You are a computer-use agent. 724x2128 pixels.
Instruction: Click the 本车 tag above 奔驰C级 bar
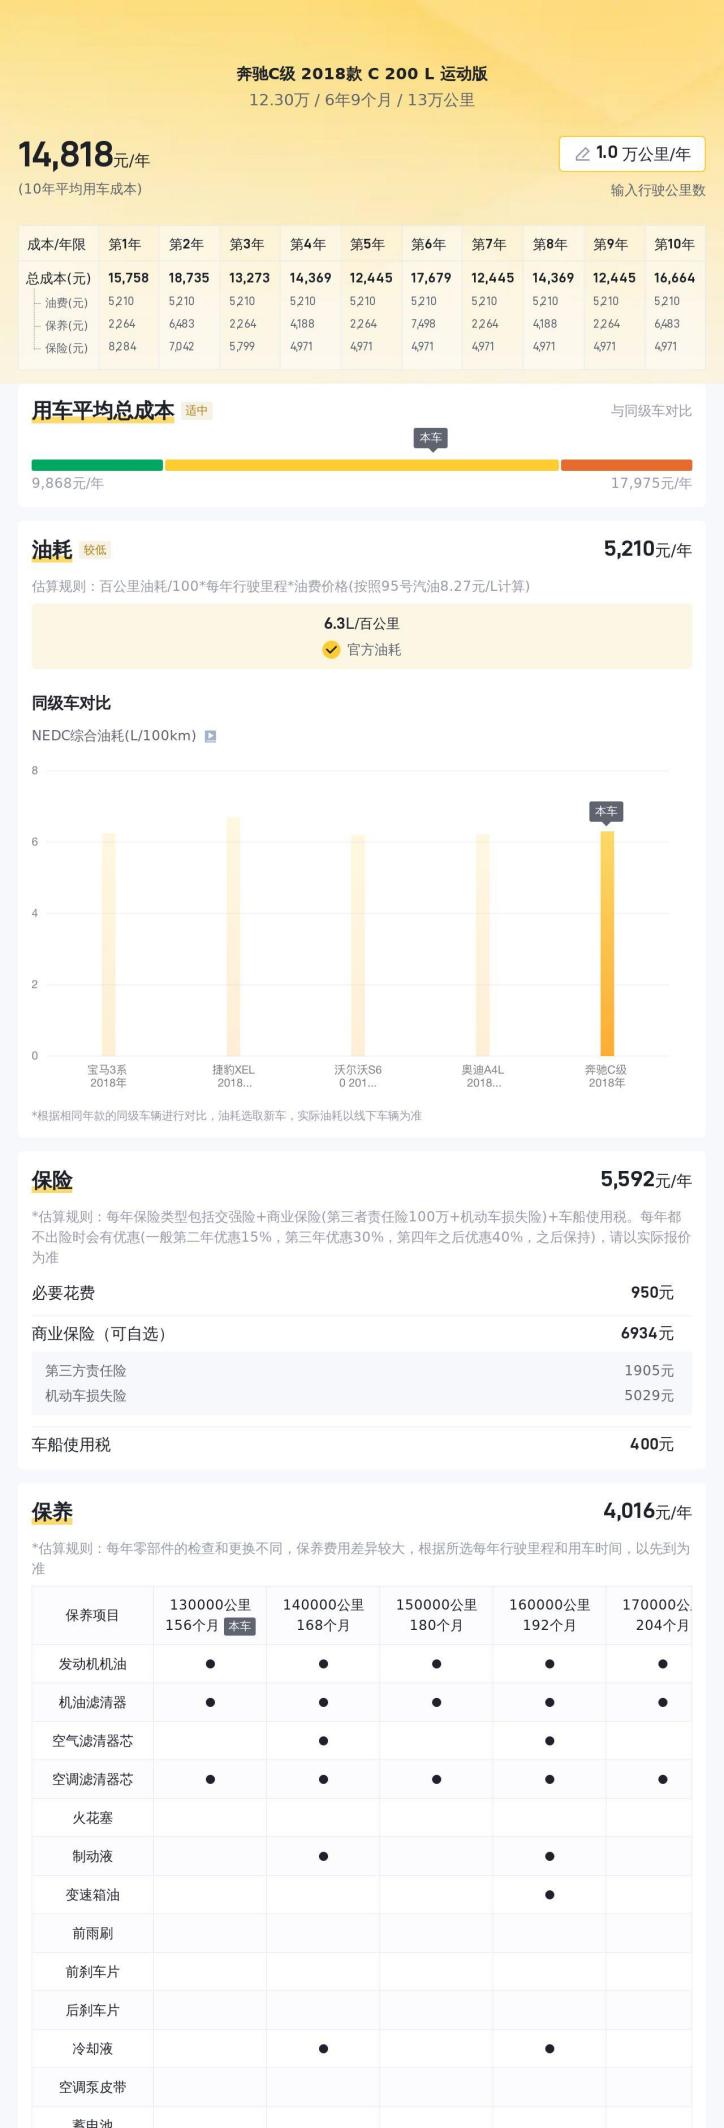pos(606,811)
